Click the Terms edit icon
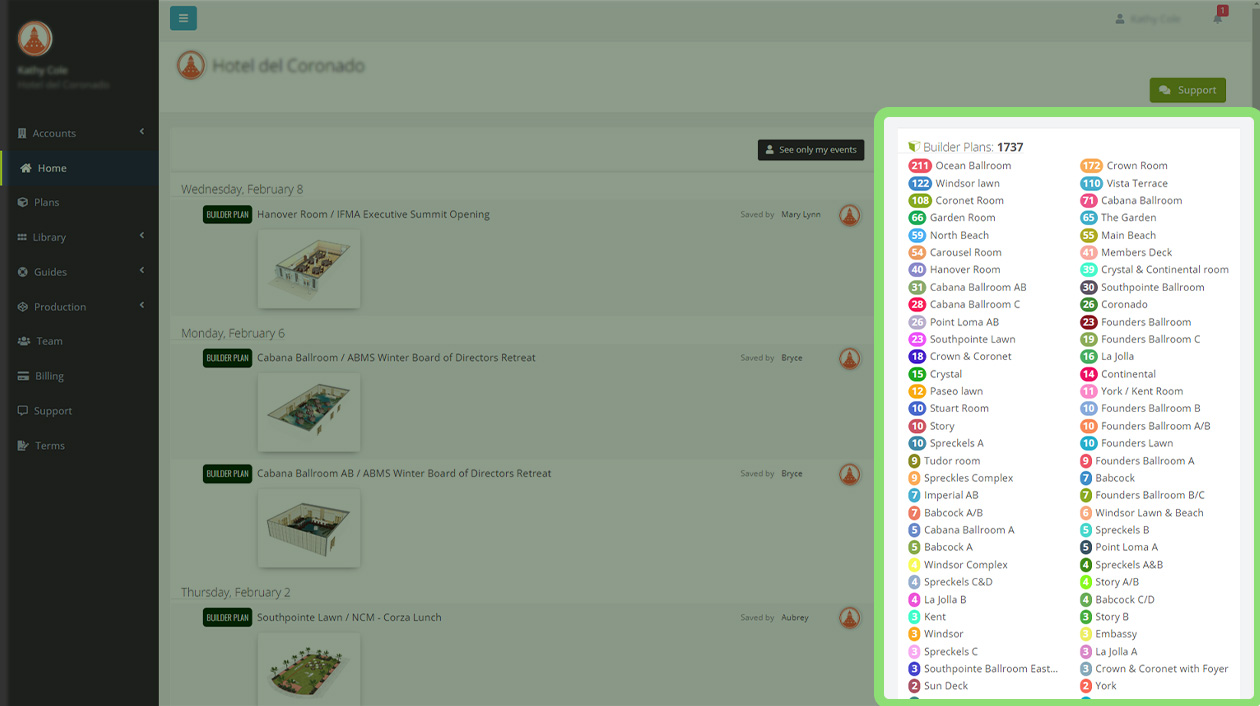This screenshot has width=1260, height=706. tap(23, 446)
